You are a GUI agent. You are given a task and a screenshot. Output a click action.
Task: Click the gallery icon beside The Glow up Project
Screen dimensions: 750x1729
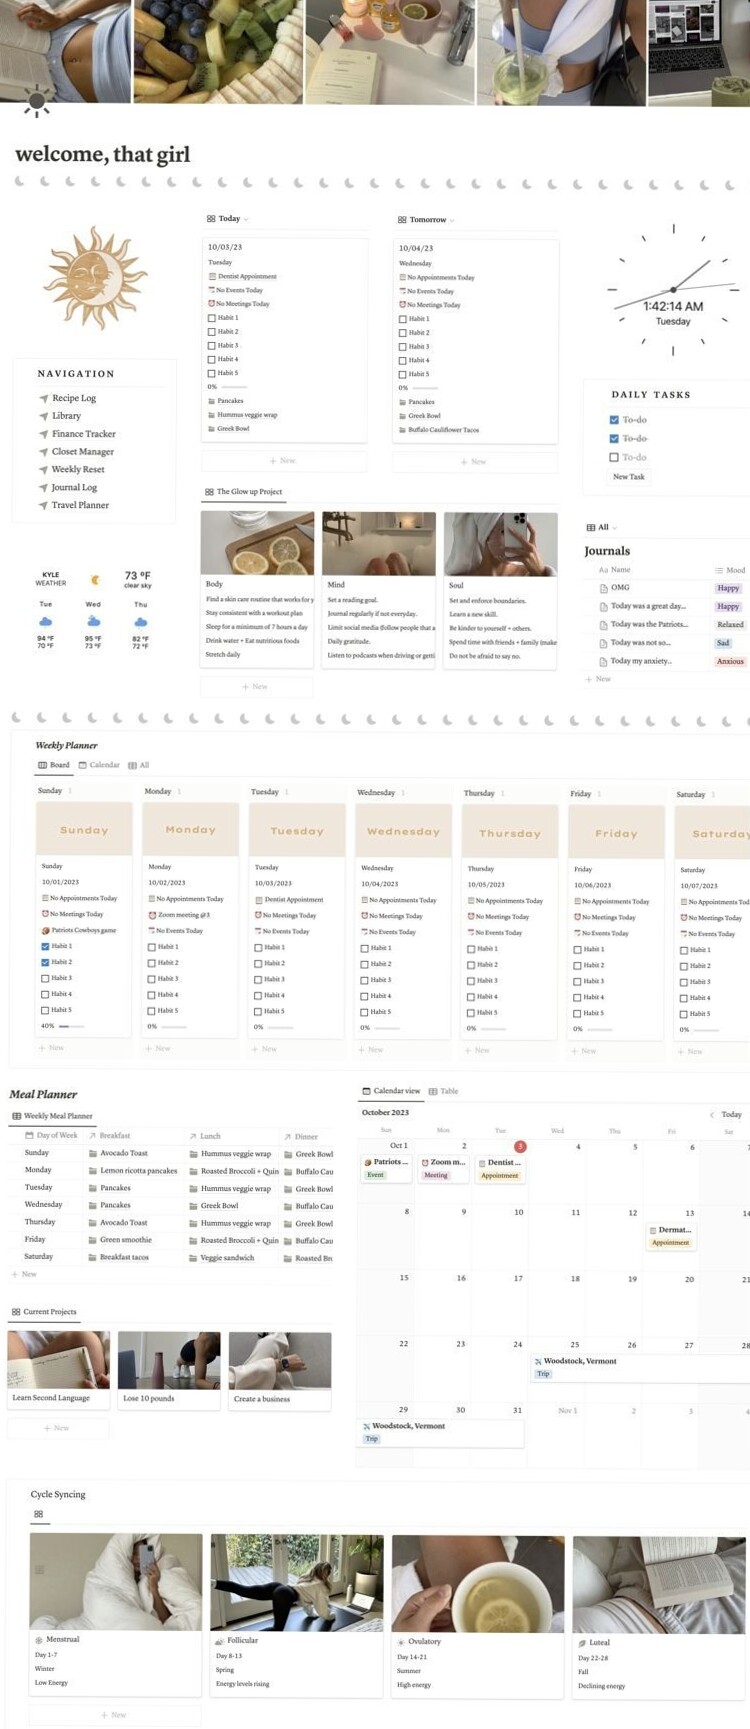coord(209,492)
